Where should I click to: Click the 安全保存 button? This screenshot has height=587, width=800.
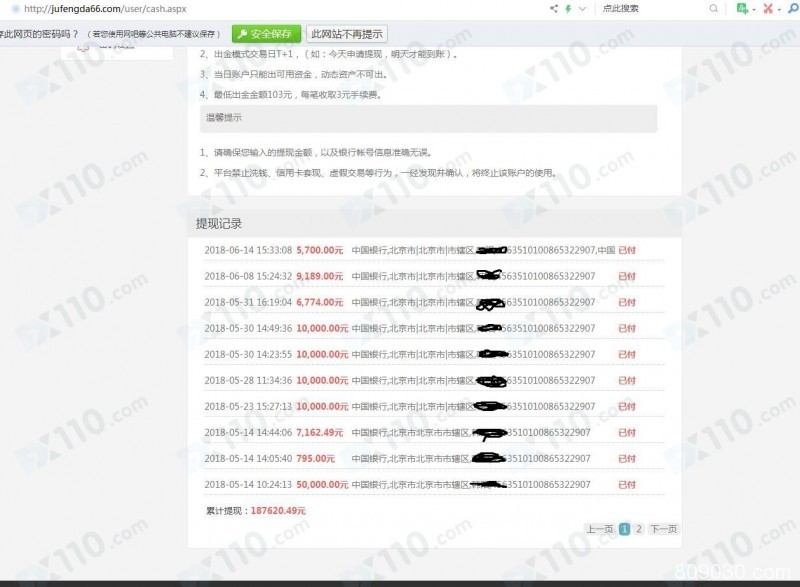pyautogui.click(x=266, y=34)
